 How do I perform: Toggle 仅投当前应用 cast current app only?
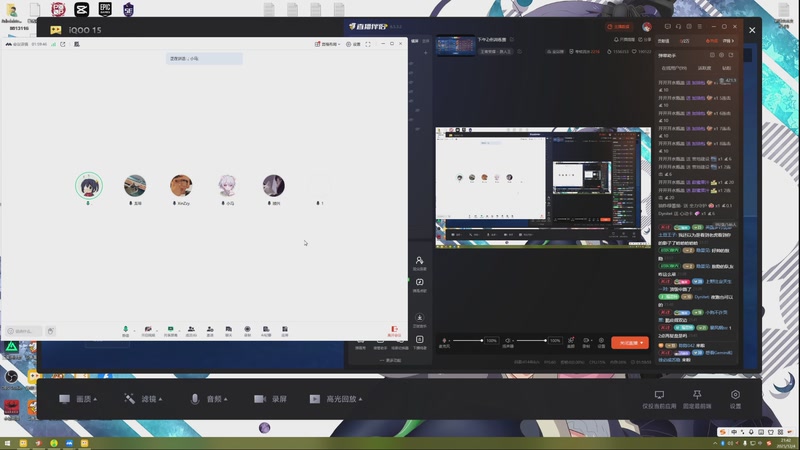659,399
